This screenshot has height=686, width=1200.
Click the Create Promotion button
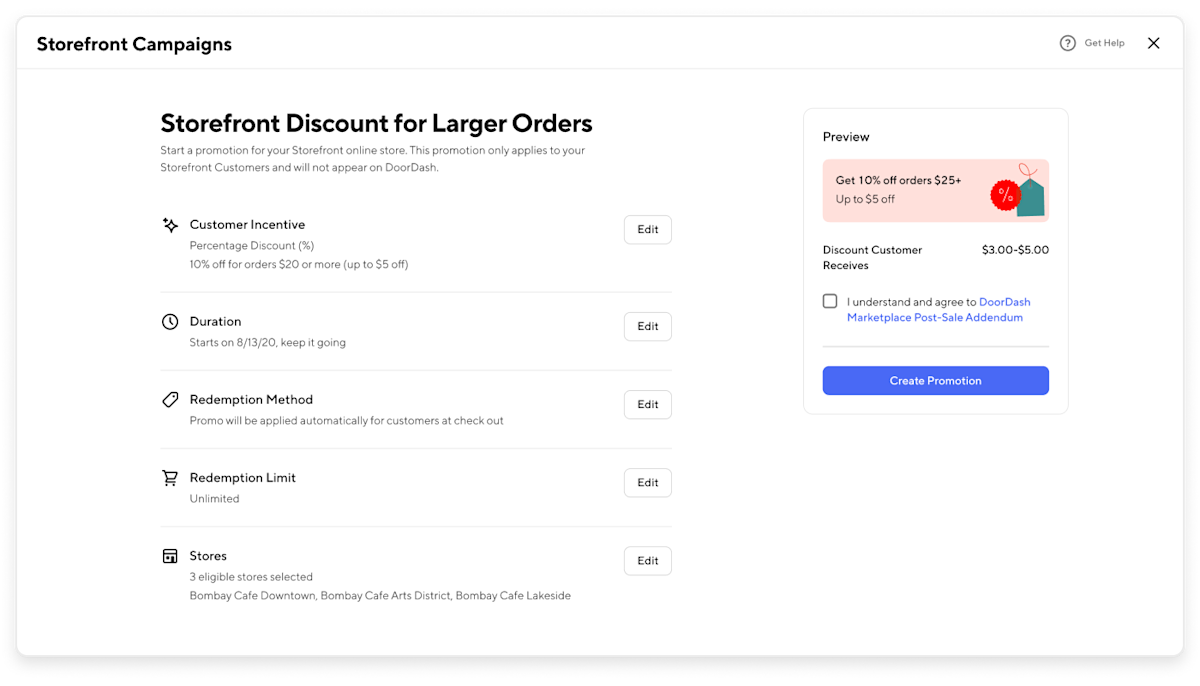(935, 380)
